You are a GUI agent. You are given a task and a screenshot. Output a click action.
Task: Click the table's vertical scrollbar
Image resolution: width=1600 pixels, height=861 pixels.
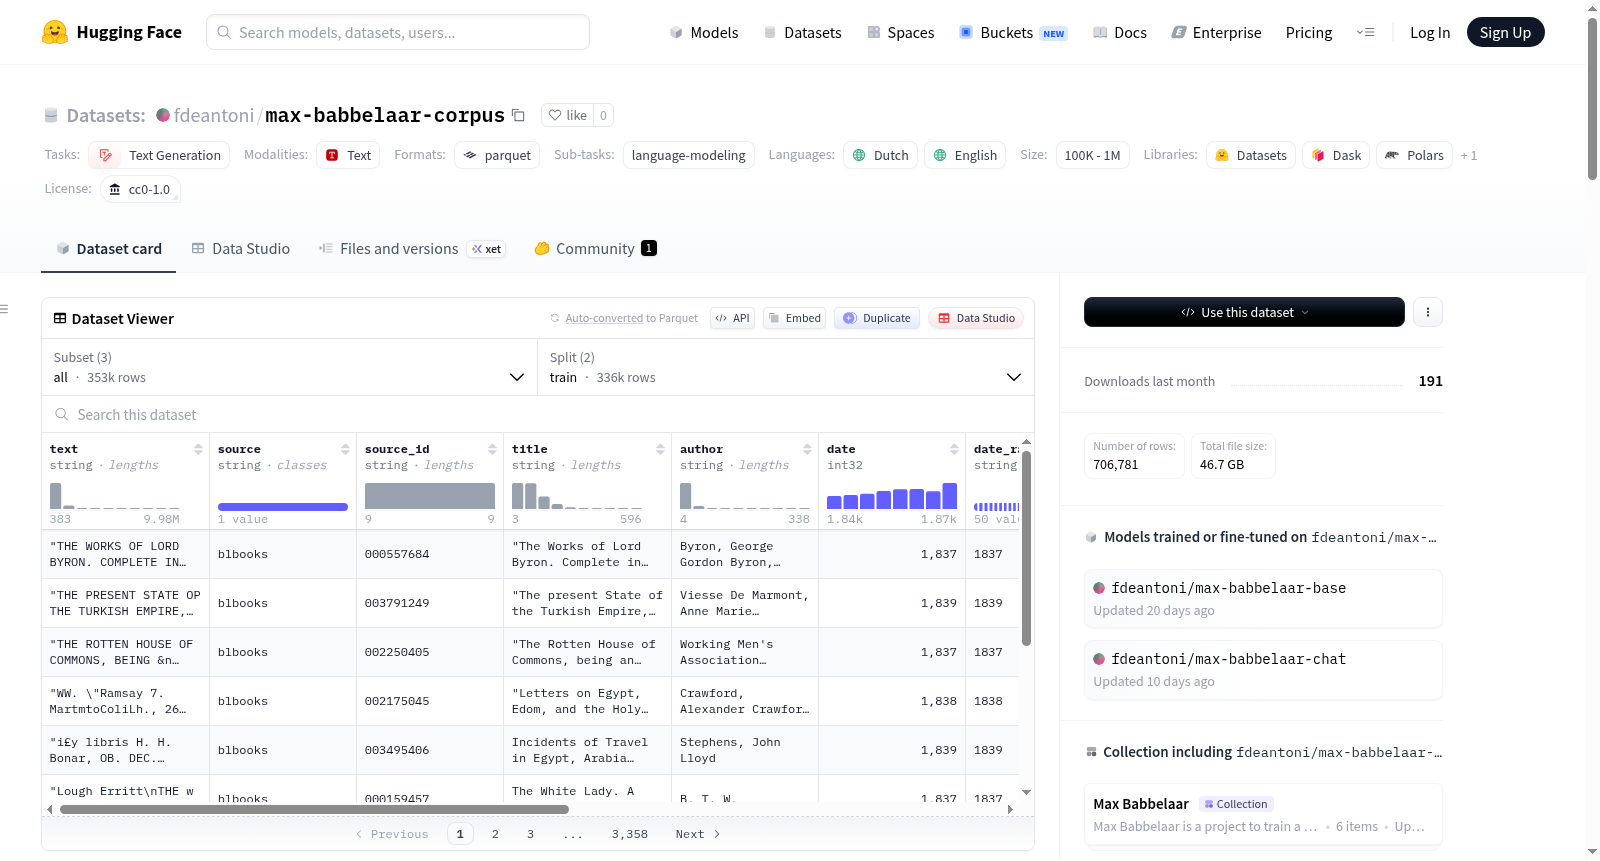click(1026, 548)
